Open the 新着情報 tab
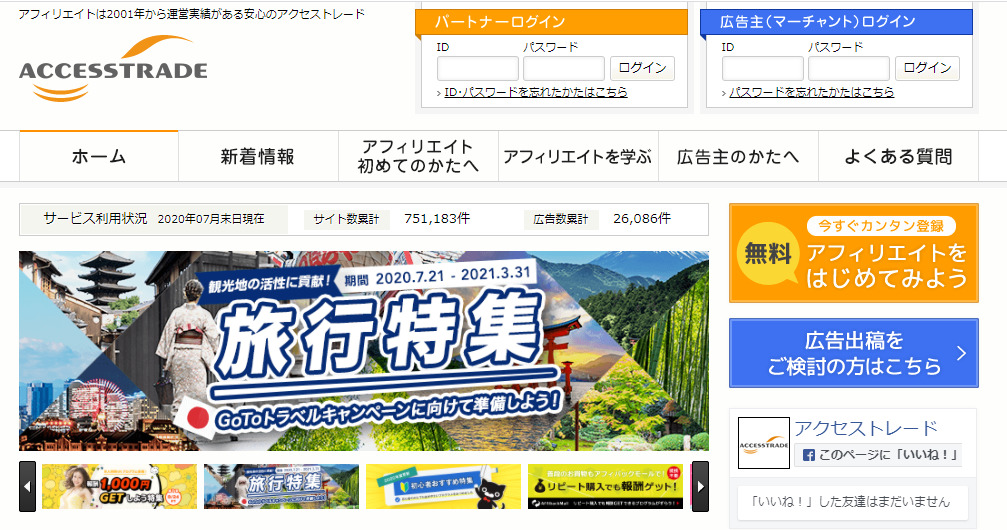 pyautogui.click(x=258, y=156)
